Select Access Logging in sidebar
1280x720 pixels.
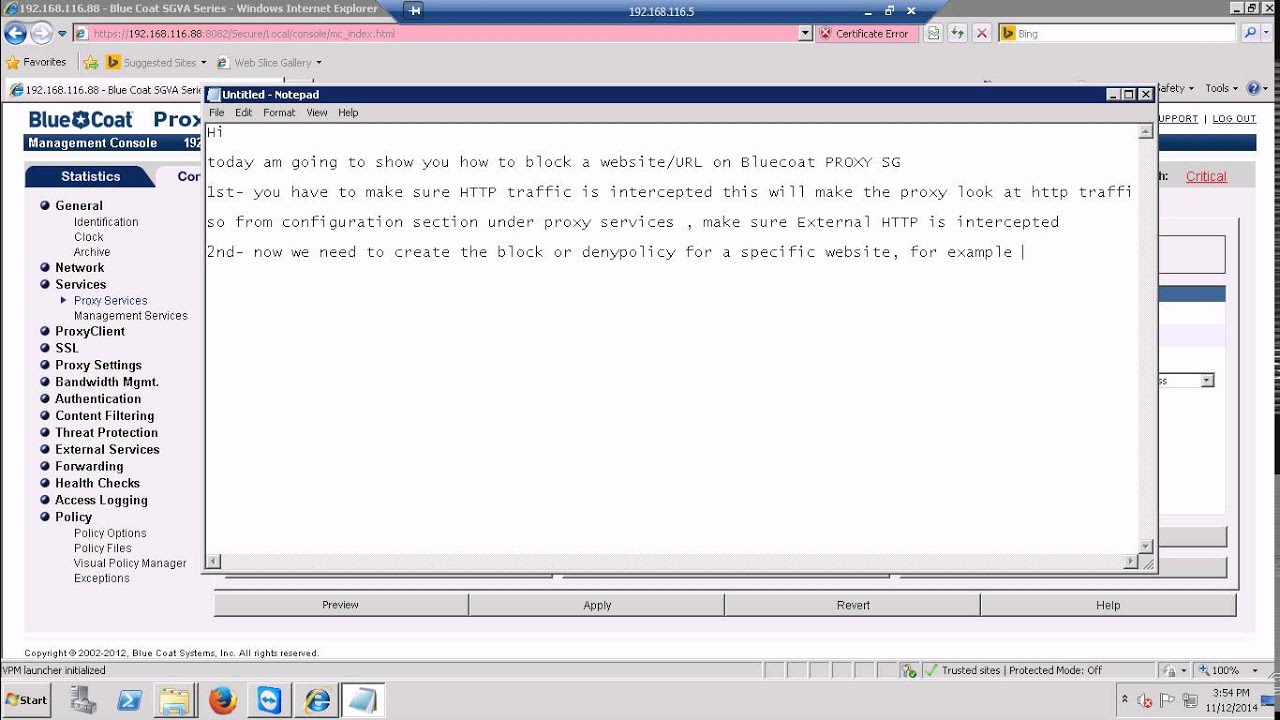tap(101, 499)
